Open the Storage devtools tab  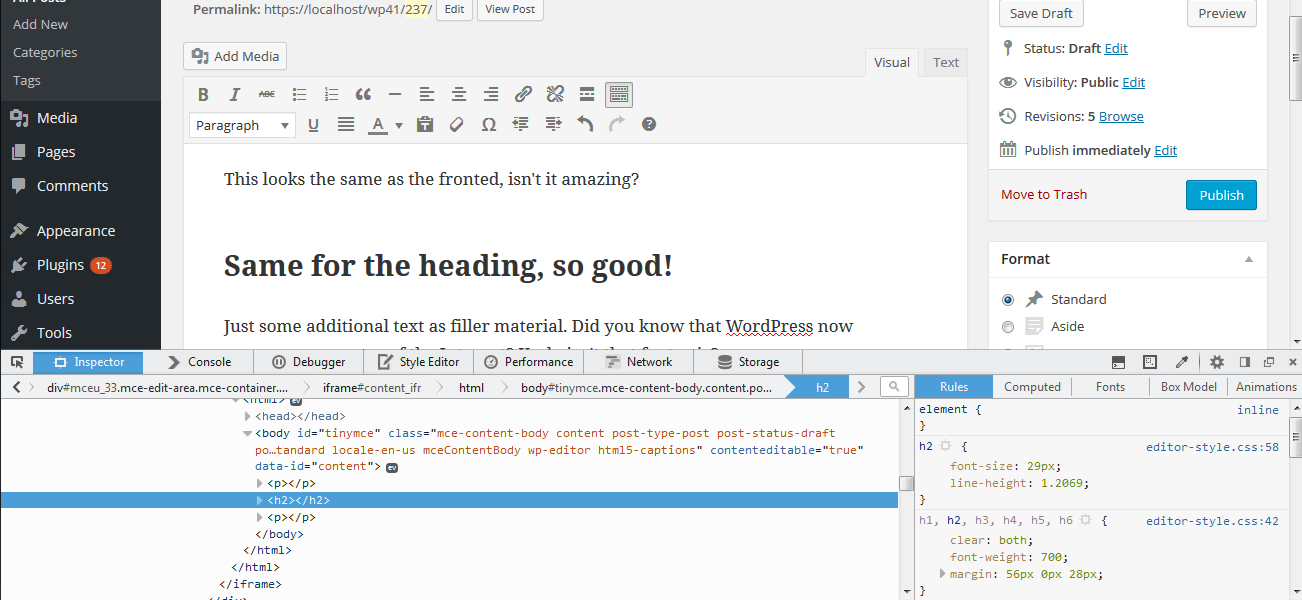click(748, 362)
